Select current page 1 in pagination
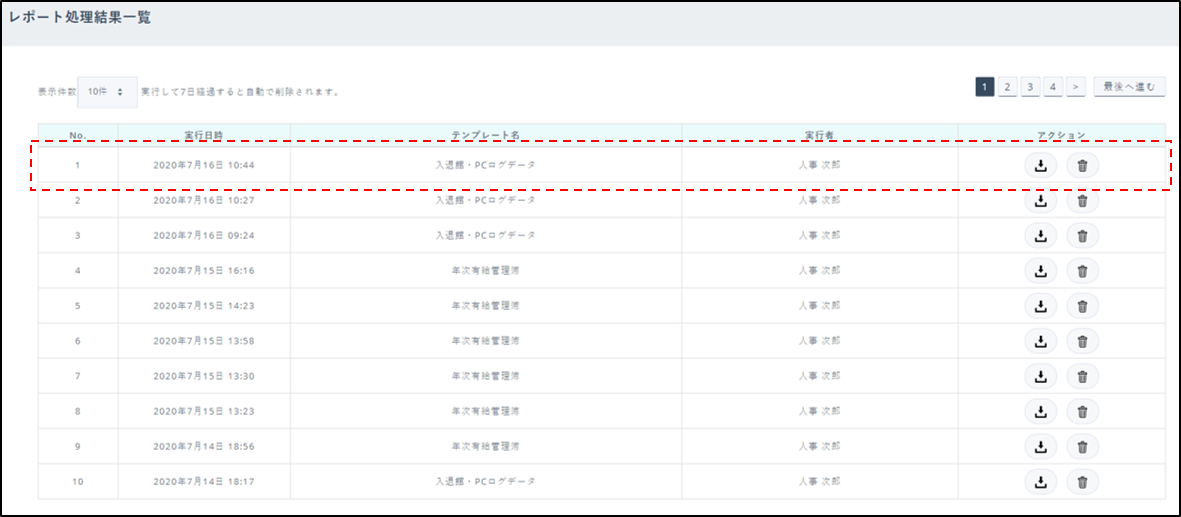Image resolution: width=1181 pixels, height=517 pixels. coord(985,87)
